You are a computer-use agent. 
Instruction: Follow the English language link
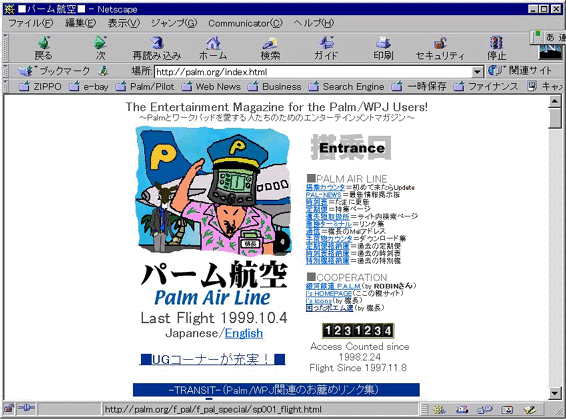pyautogui.click(x=244, y=333)
